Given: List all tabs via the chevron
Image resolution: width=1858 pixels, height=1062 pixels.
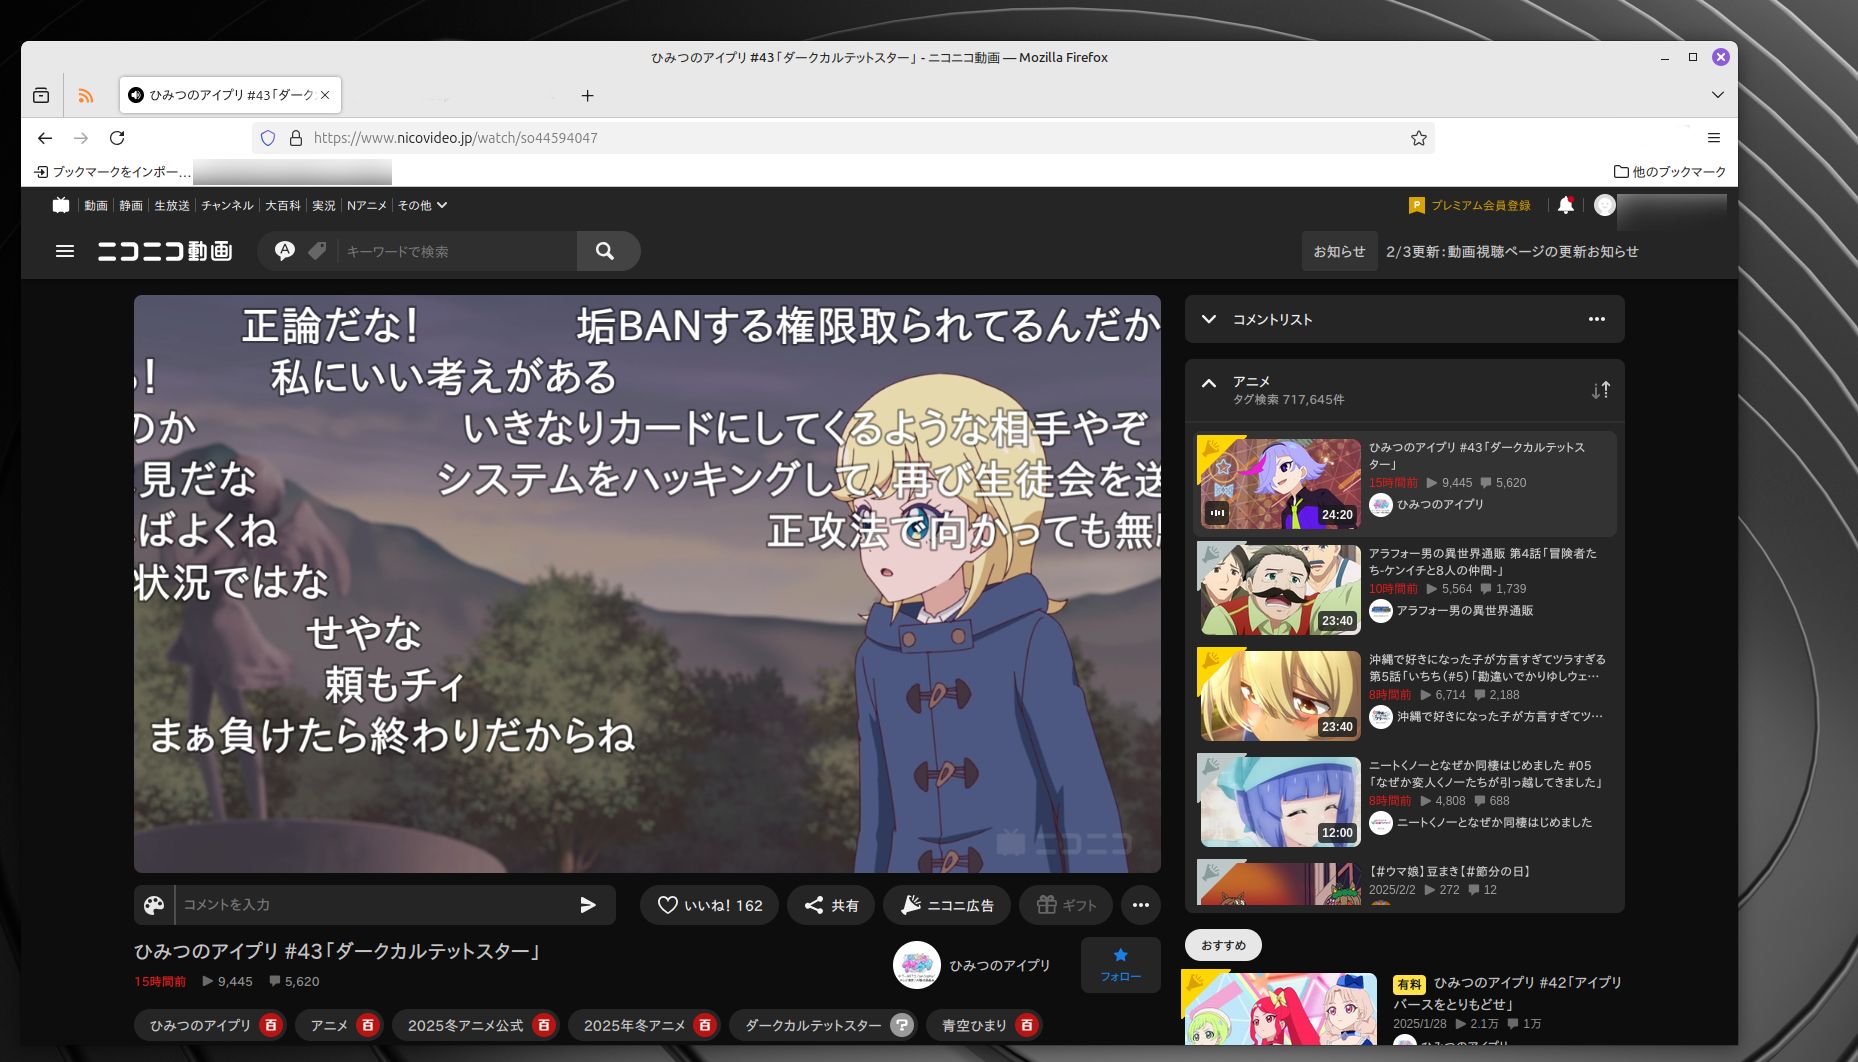Looking at the screenshot, I should click(x=1717, y=95).
